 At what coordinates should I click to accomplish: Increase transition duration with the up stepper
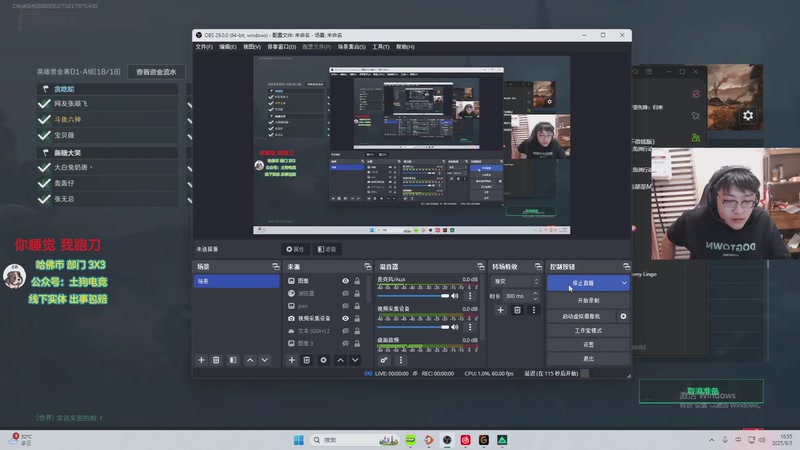coord(535,293)
